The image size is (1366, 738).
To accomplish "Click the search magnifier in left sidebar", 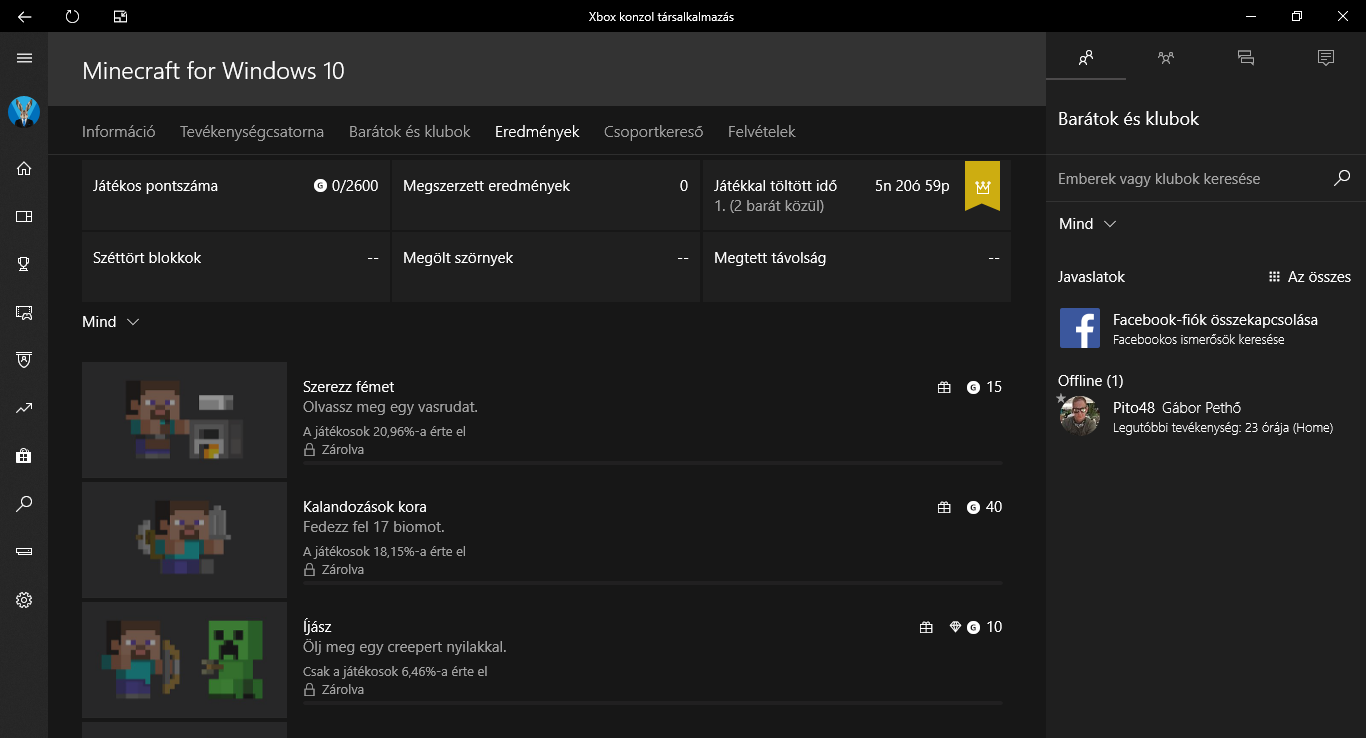I will pos(24,504).
